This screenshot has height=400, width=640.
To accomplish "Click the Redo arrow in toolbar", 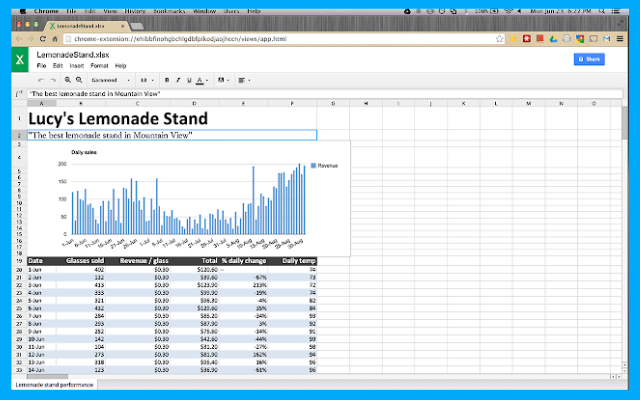I will (53, 79).
